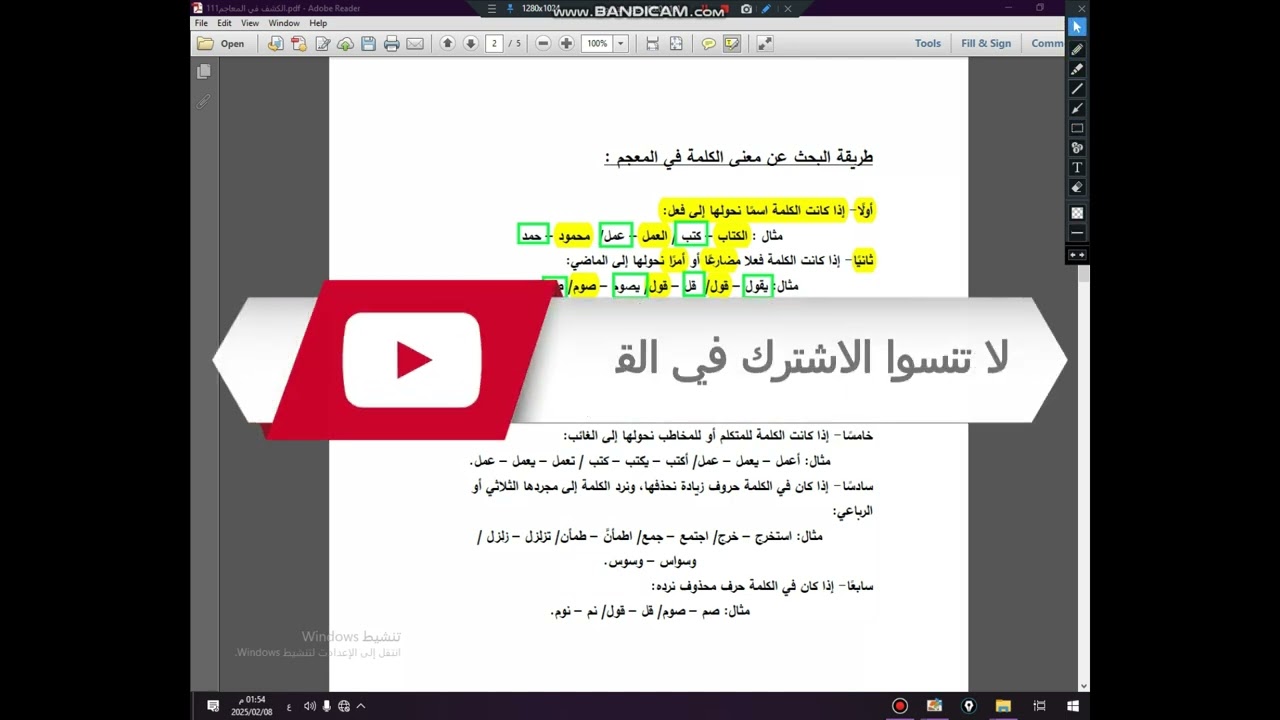Open the zoom level dropdown arrow
Screen dimensions: 1280x720
click(x=620, y=44)
